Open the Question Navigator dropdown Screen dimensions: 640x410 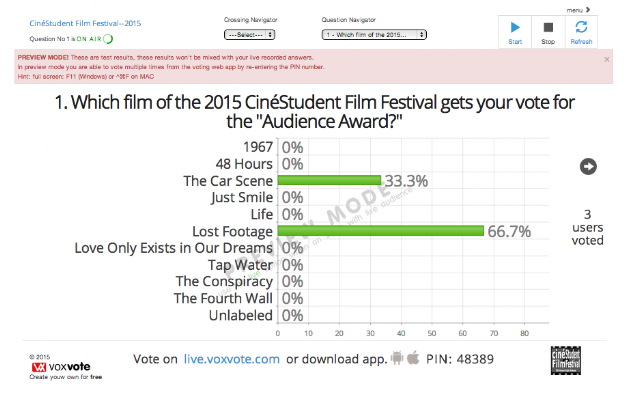[374, 35]
